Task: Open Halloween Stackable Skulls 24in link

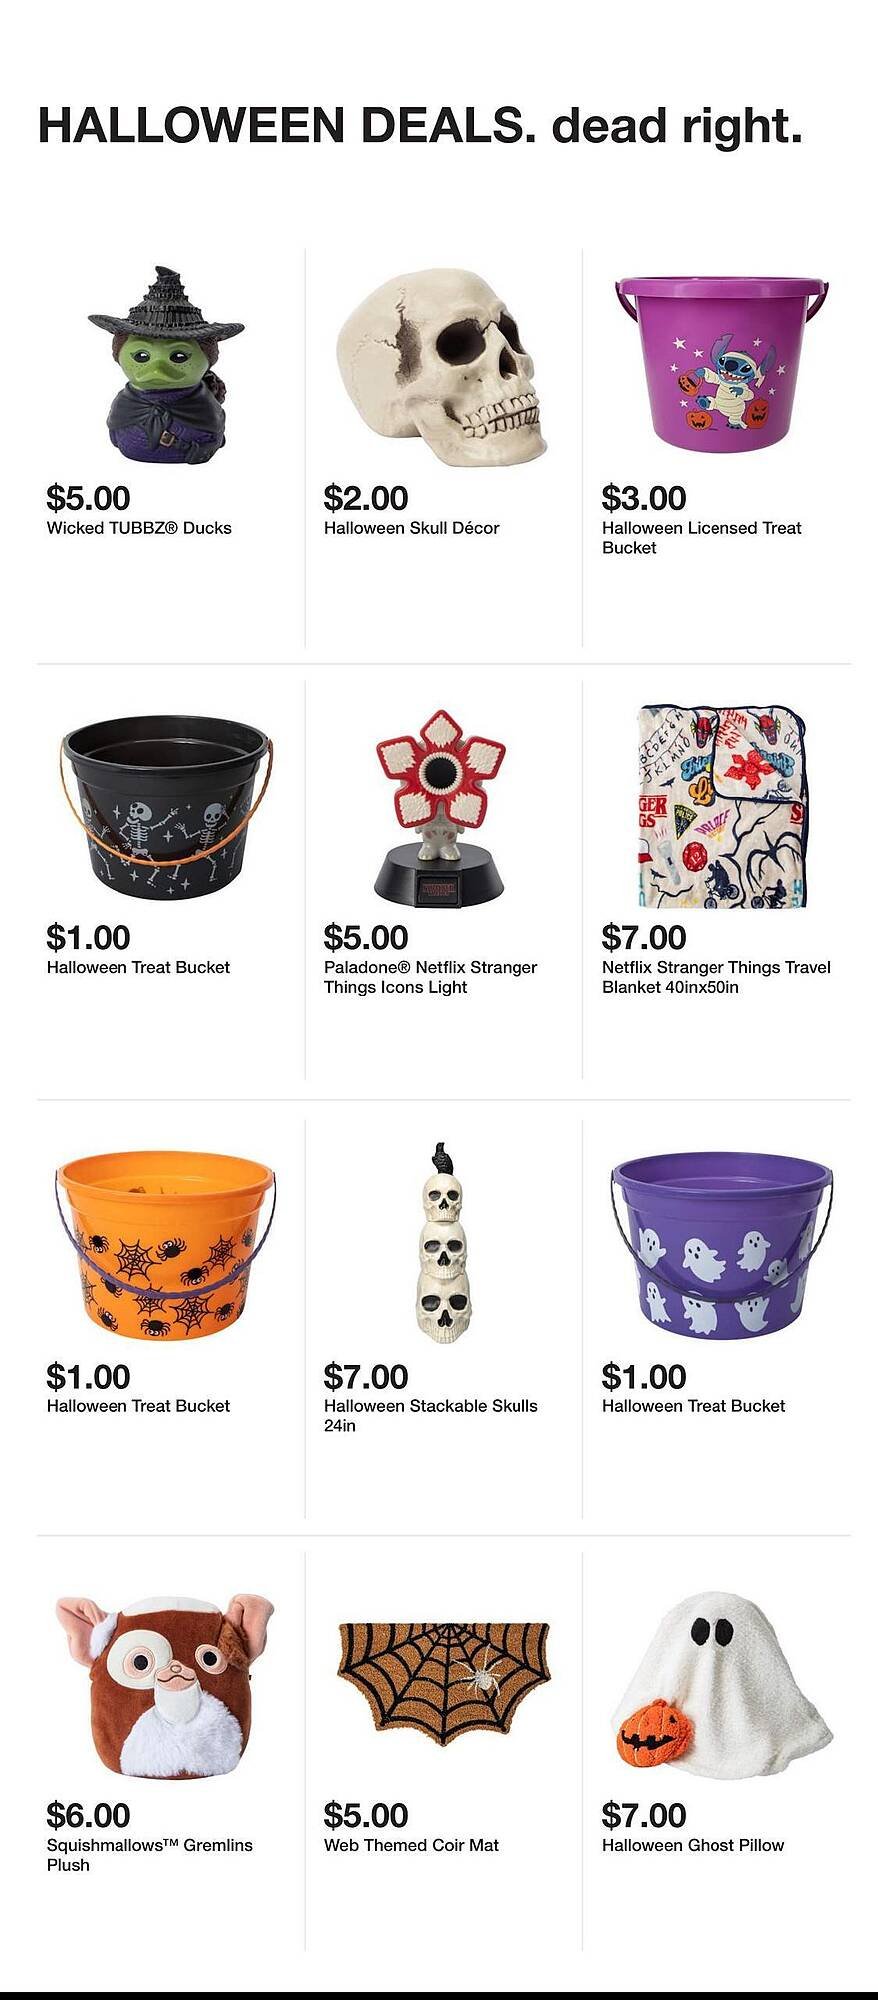Action: (430, 1415)
